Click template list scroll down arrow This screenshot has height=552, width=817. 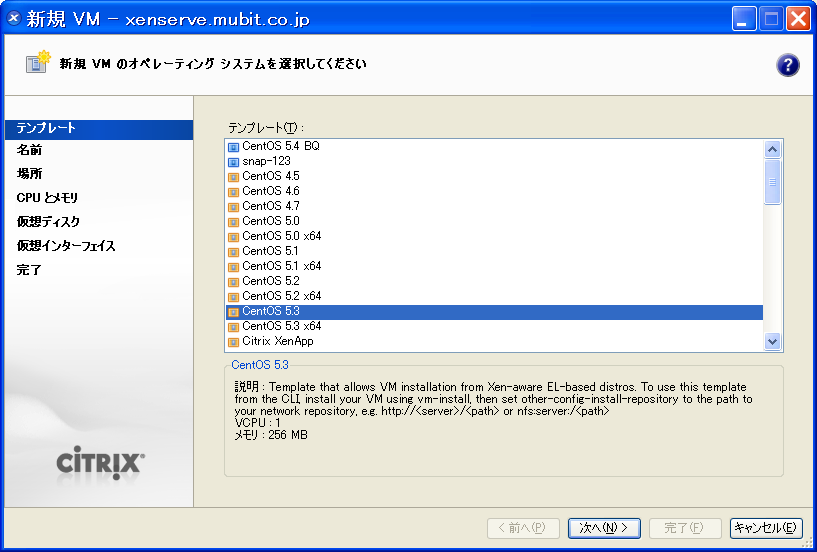[772, 341]
